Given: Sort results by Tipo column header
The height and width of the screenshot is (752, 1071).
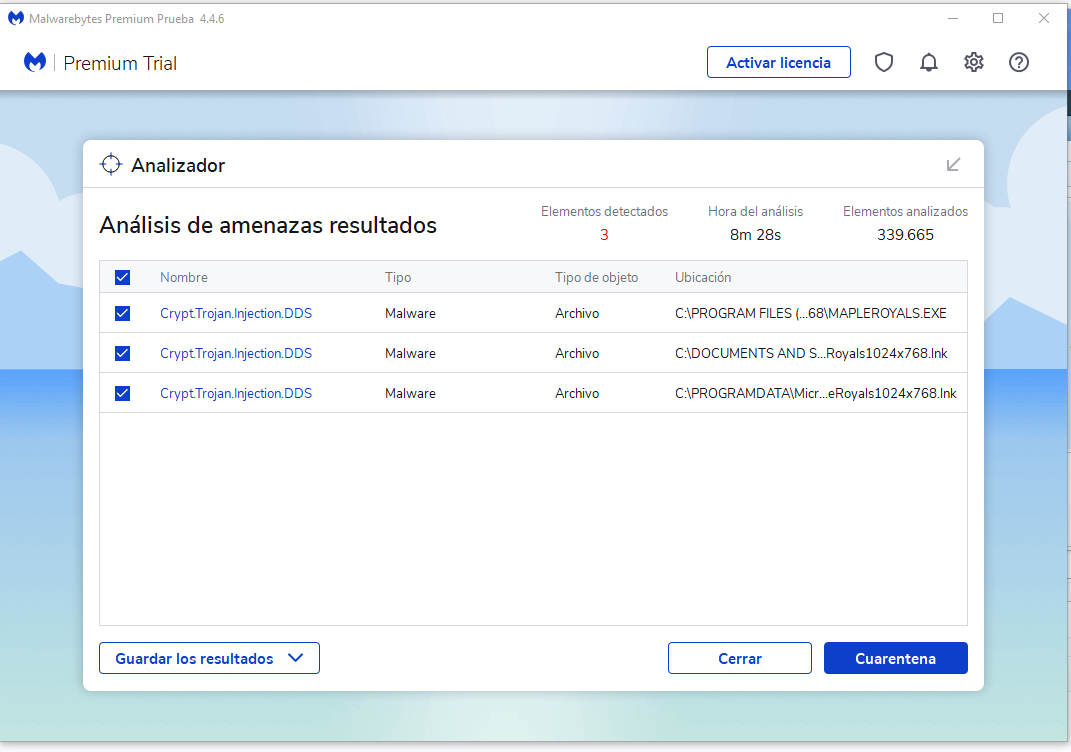Looking at the screenshot, I should 398,277.
